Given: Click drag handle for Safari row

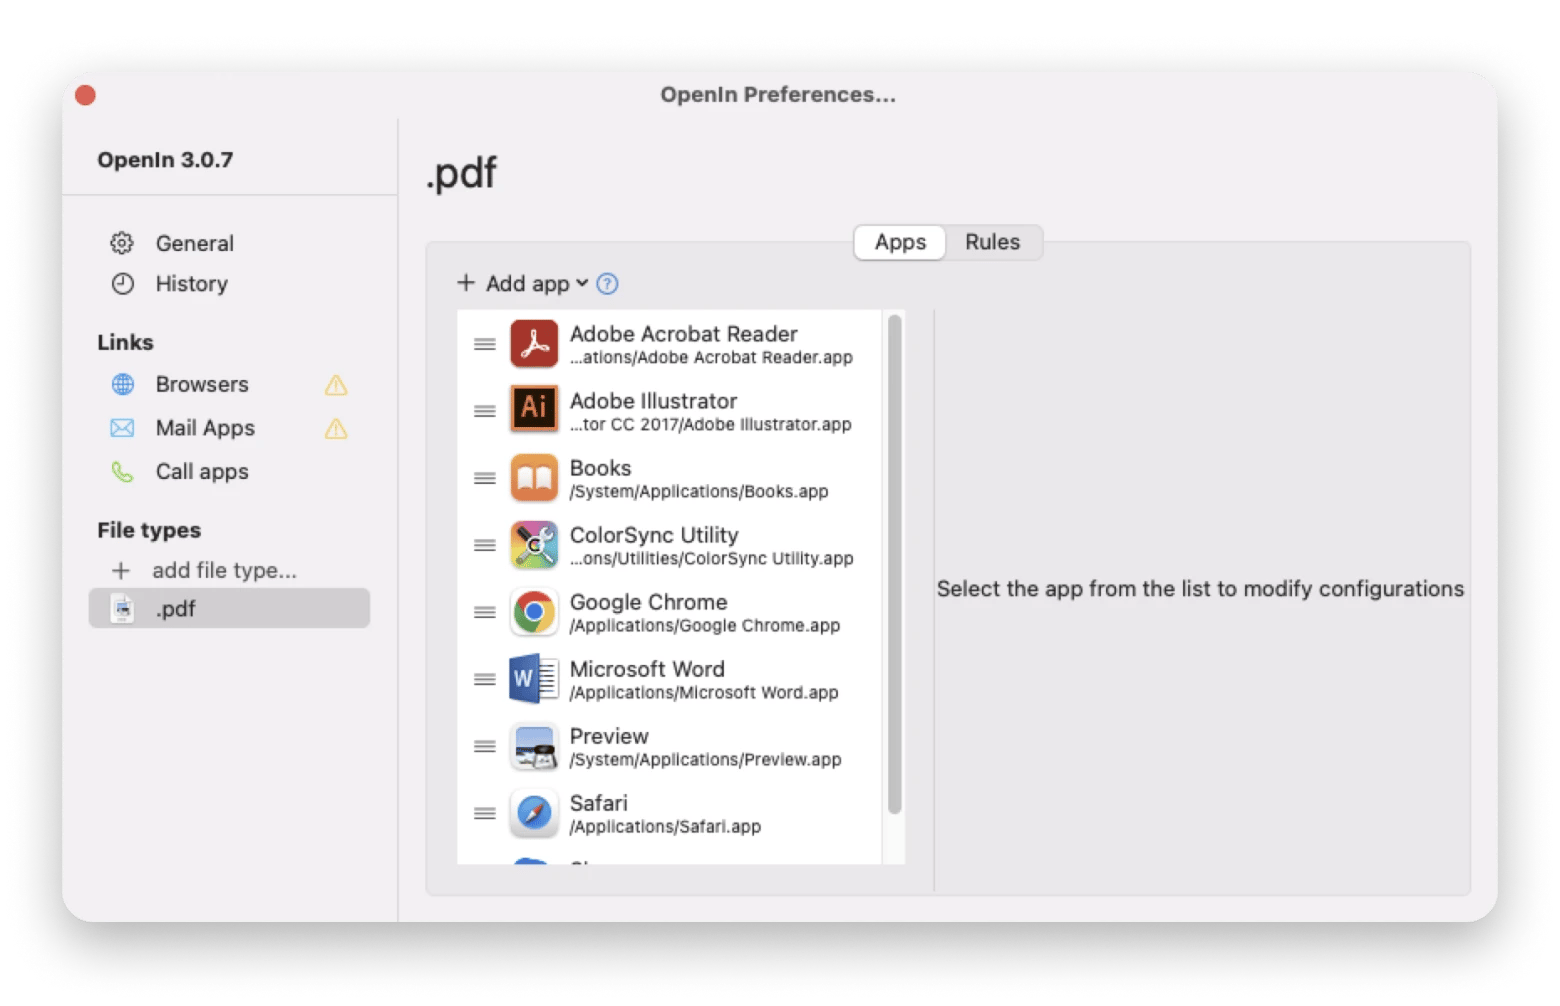Looking at the screenshot, I should (485, 813).
